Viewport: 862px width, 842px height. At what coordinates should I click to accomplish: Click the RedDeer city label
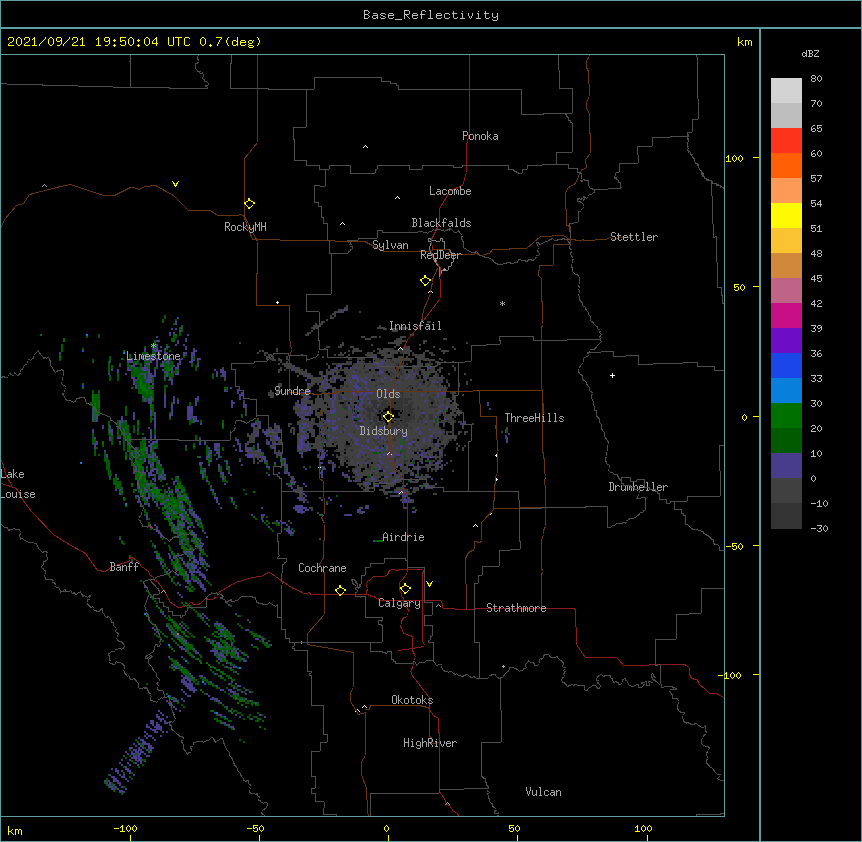[x=440, y=255]
